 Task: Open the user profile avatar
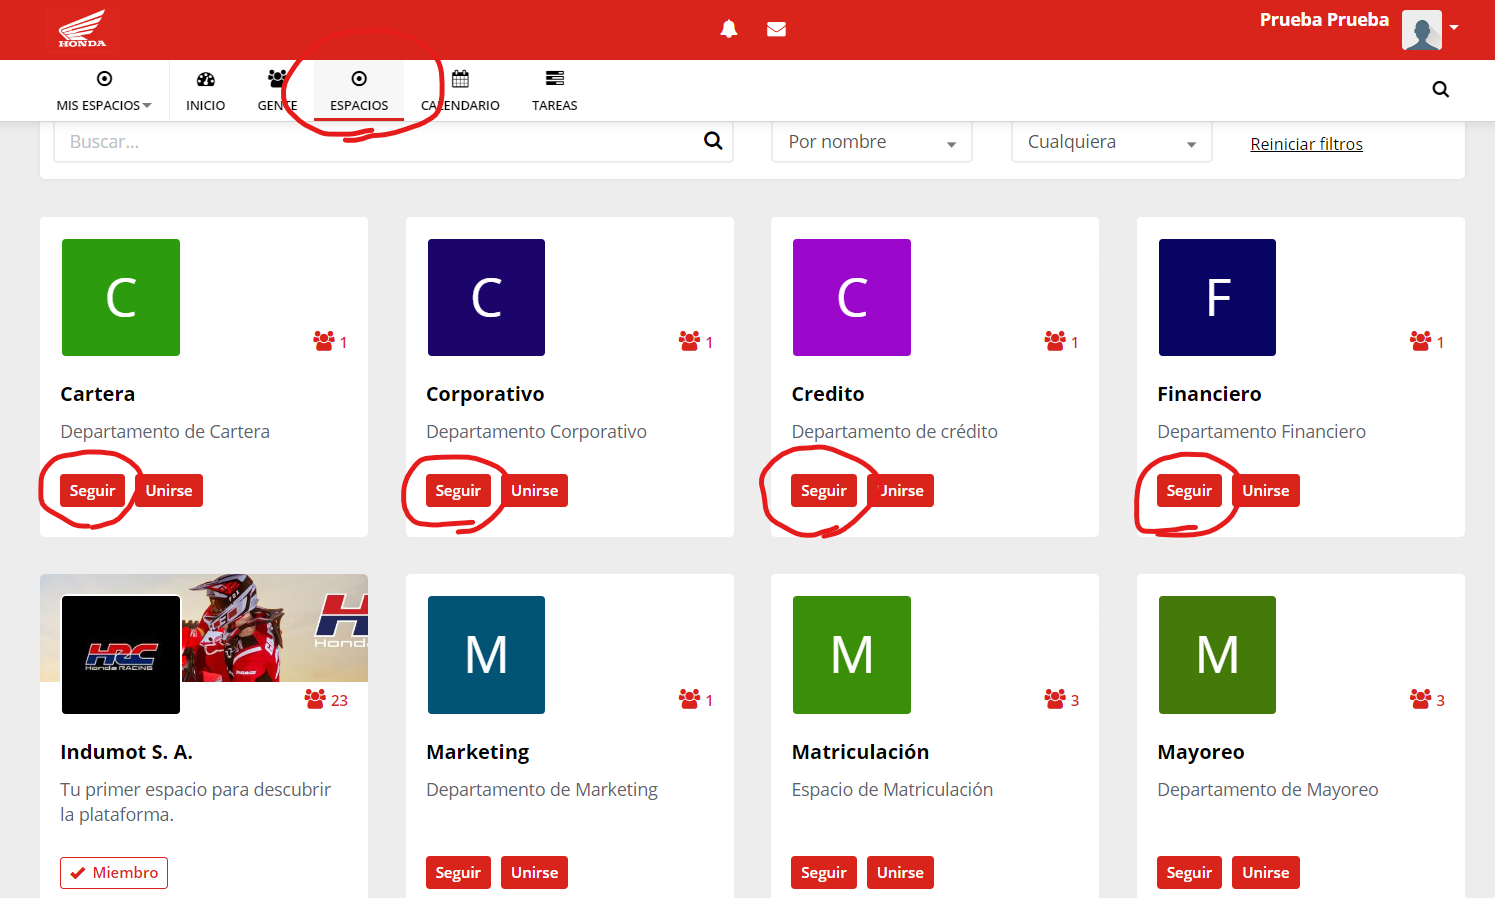(1421, 30)
